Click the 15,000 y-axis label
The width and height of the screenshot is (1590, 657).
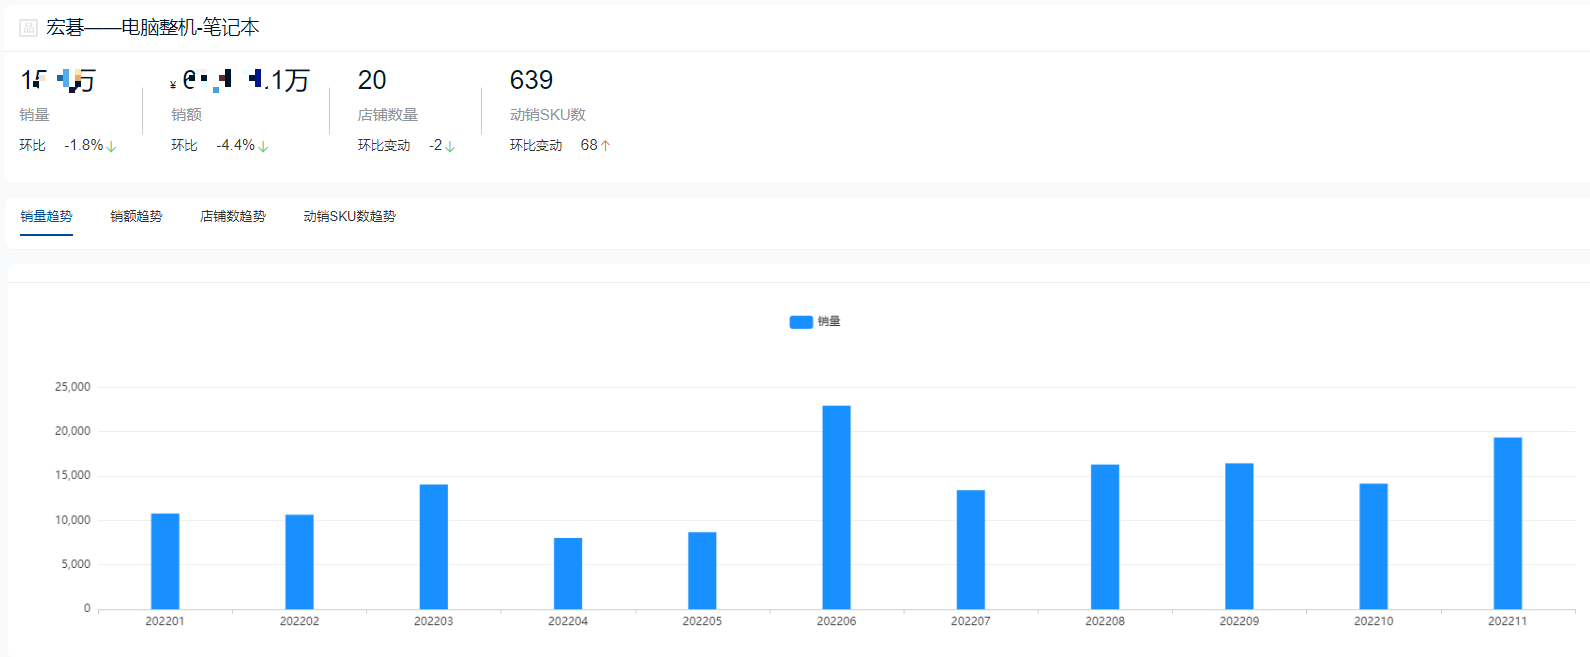tap(72, 475)
